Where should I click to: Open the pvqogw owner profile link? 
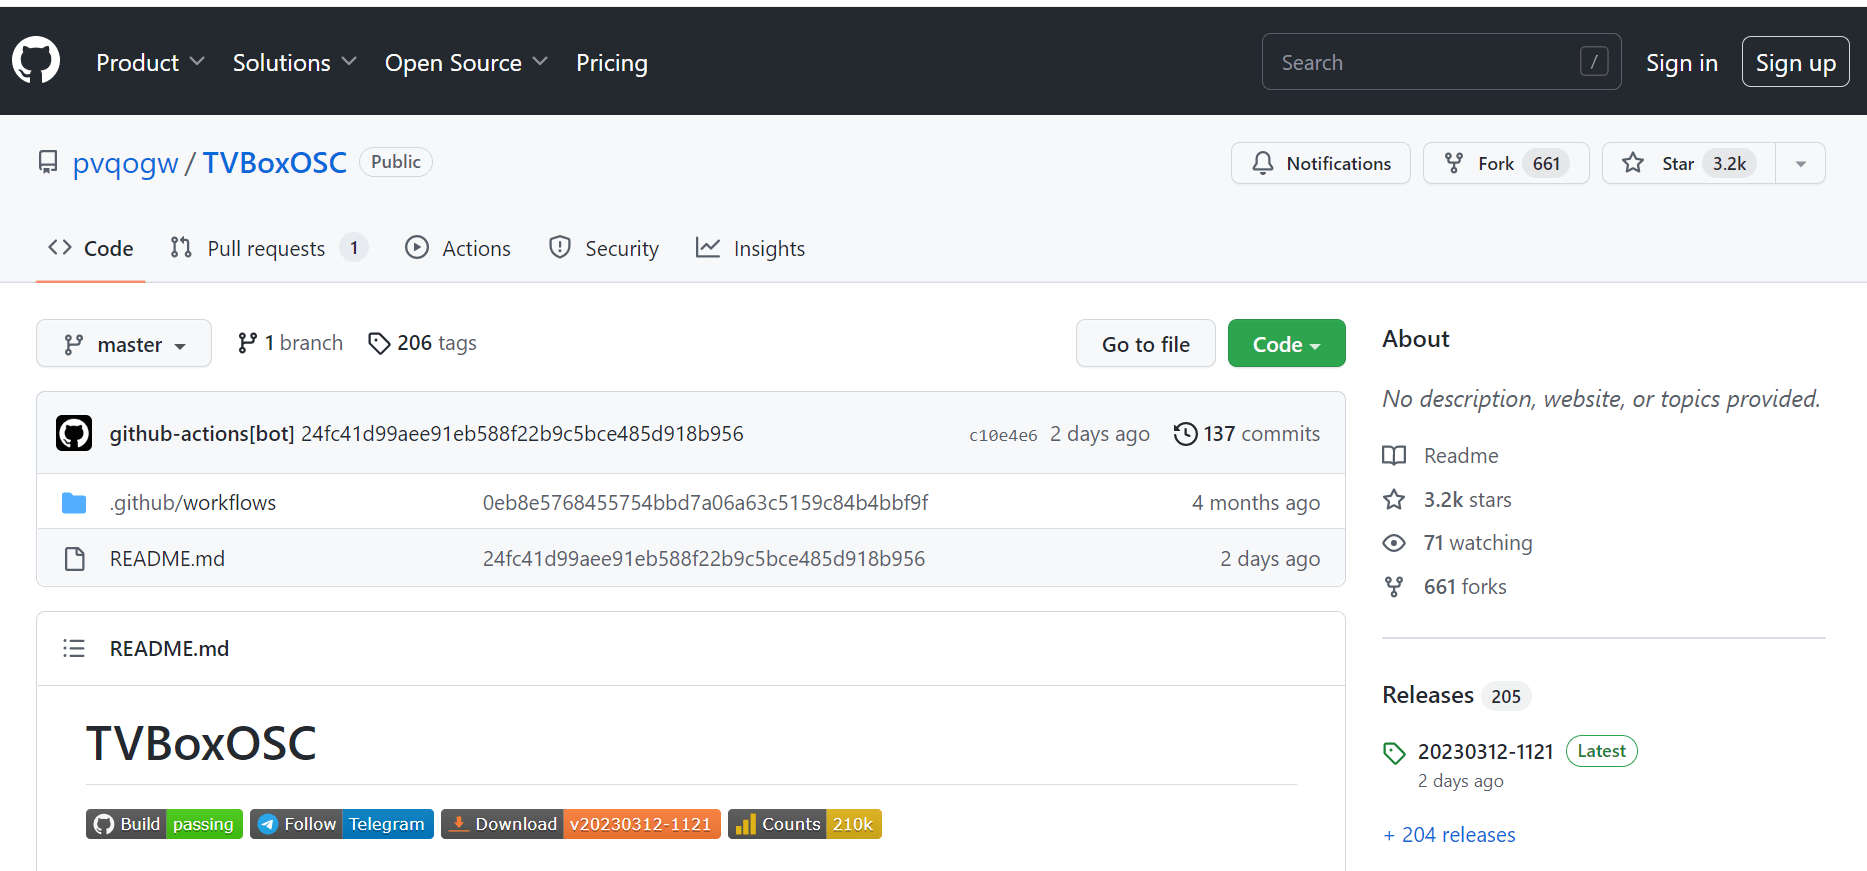tap(125, 163)
